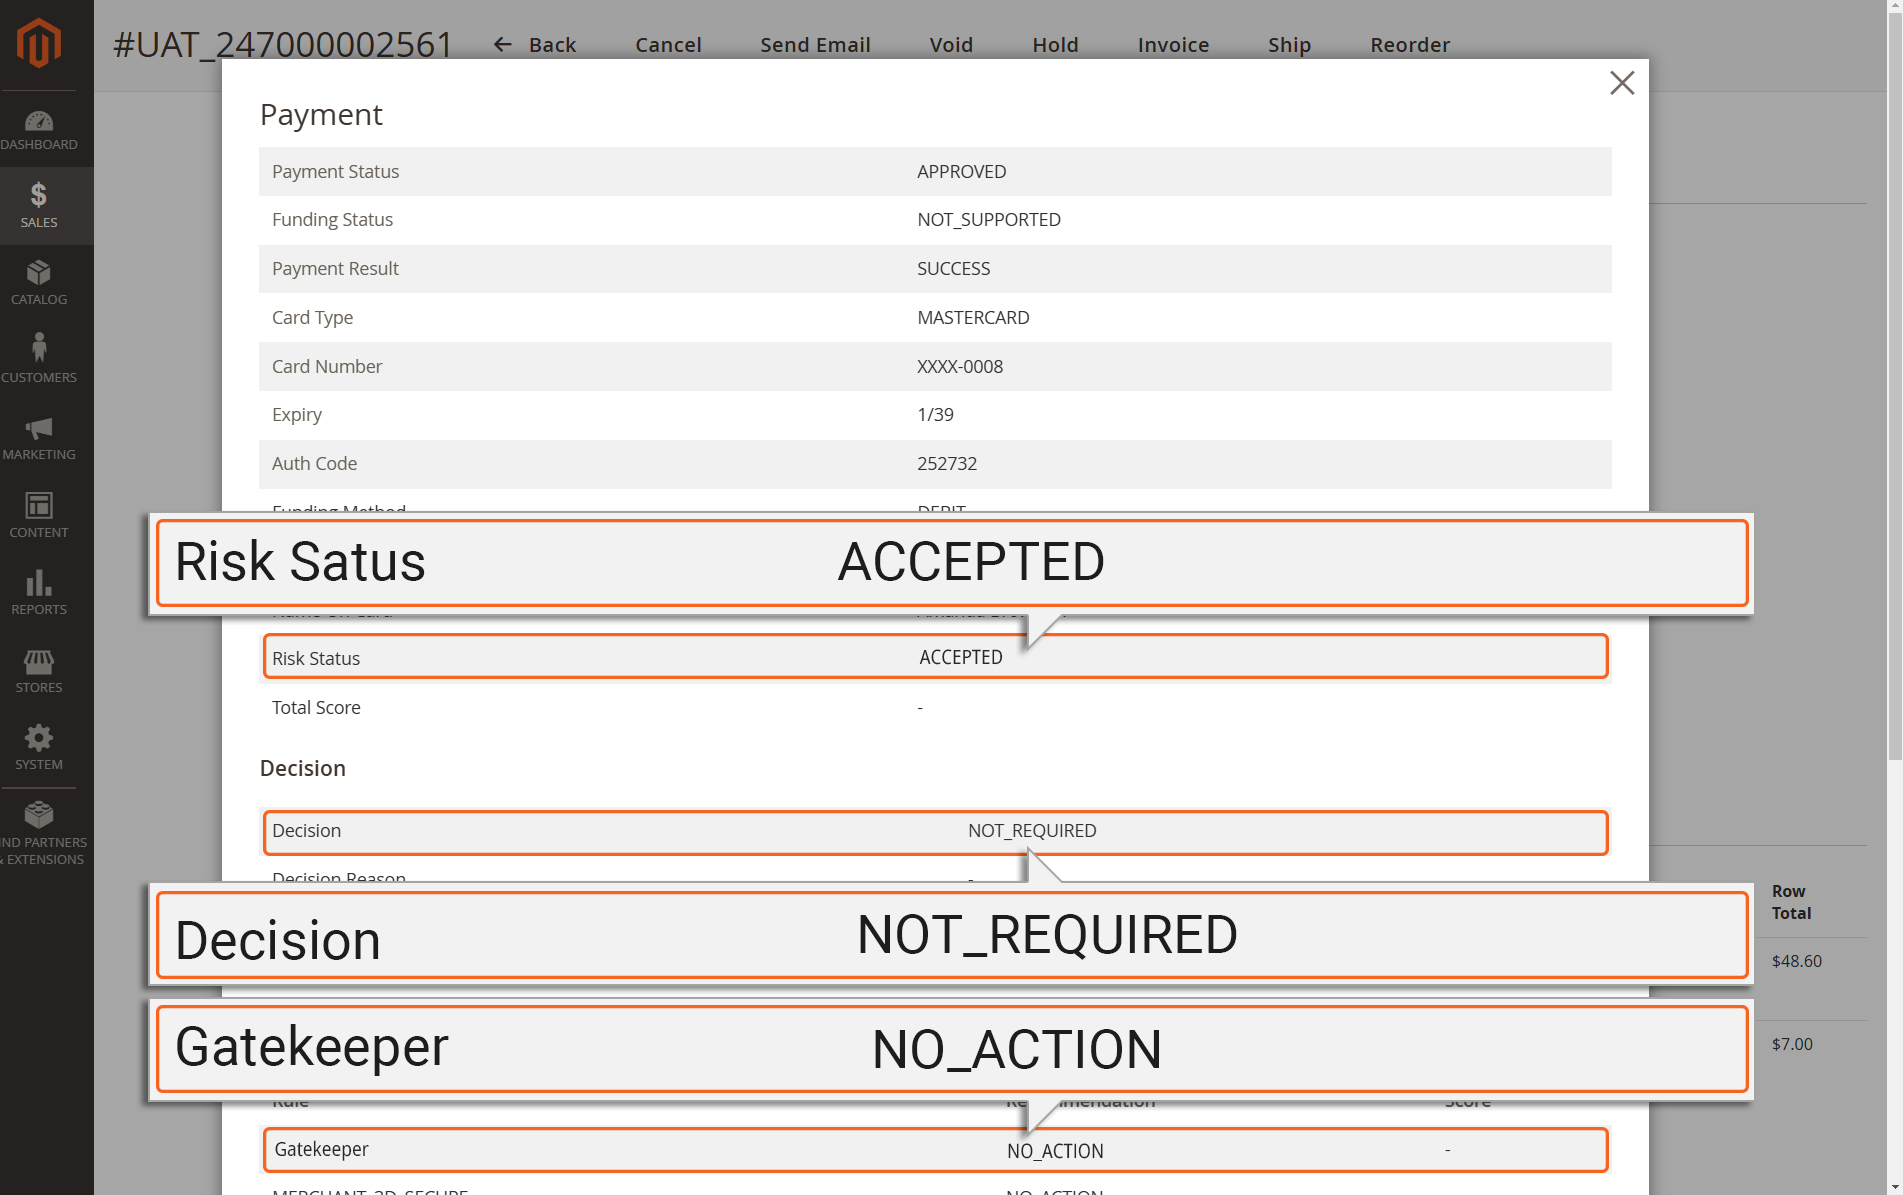The image size is (1903, 1195).
Task: Put the order on Hold
Action: (x=1055, y=45)
